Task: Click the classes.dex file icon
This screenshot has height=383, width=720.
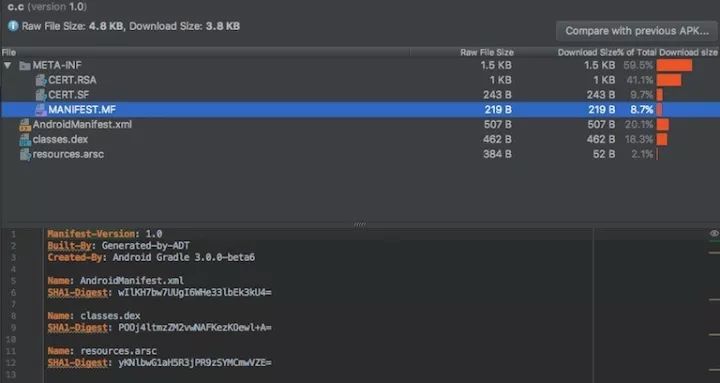Action: [x=25, y=139]
